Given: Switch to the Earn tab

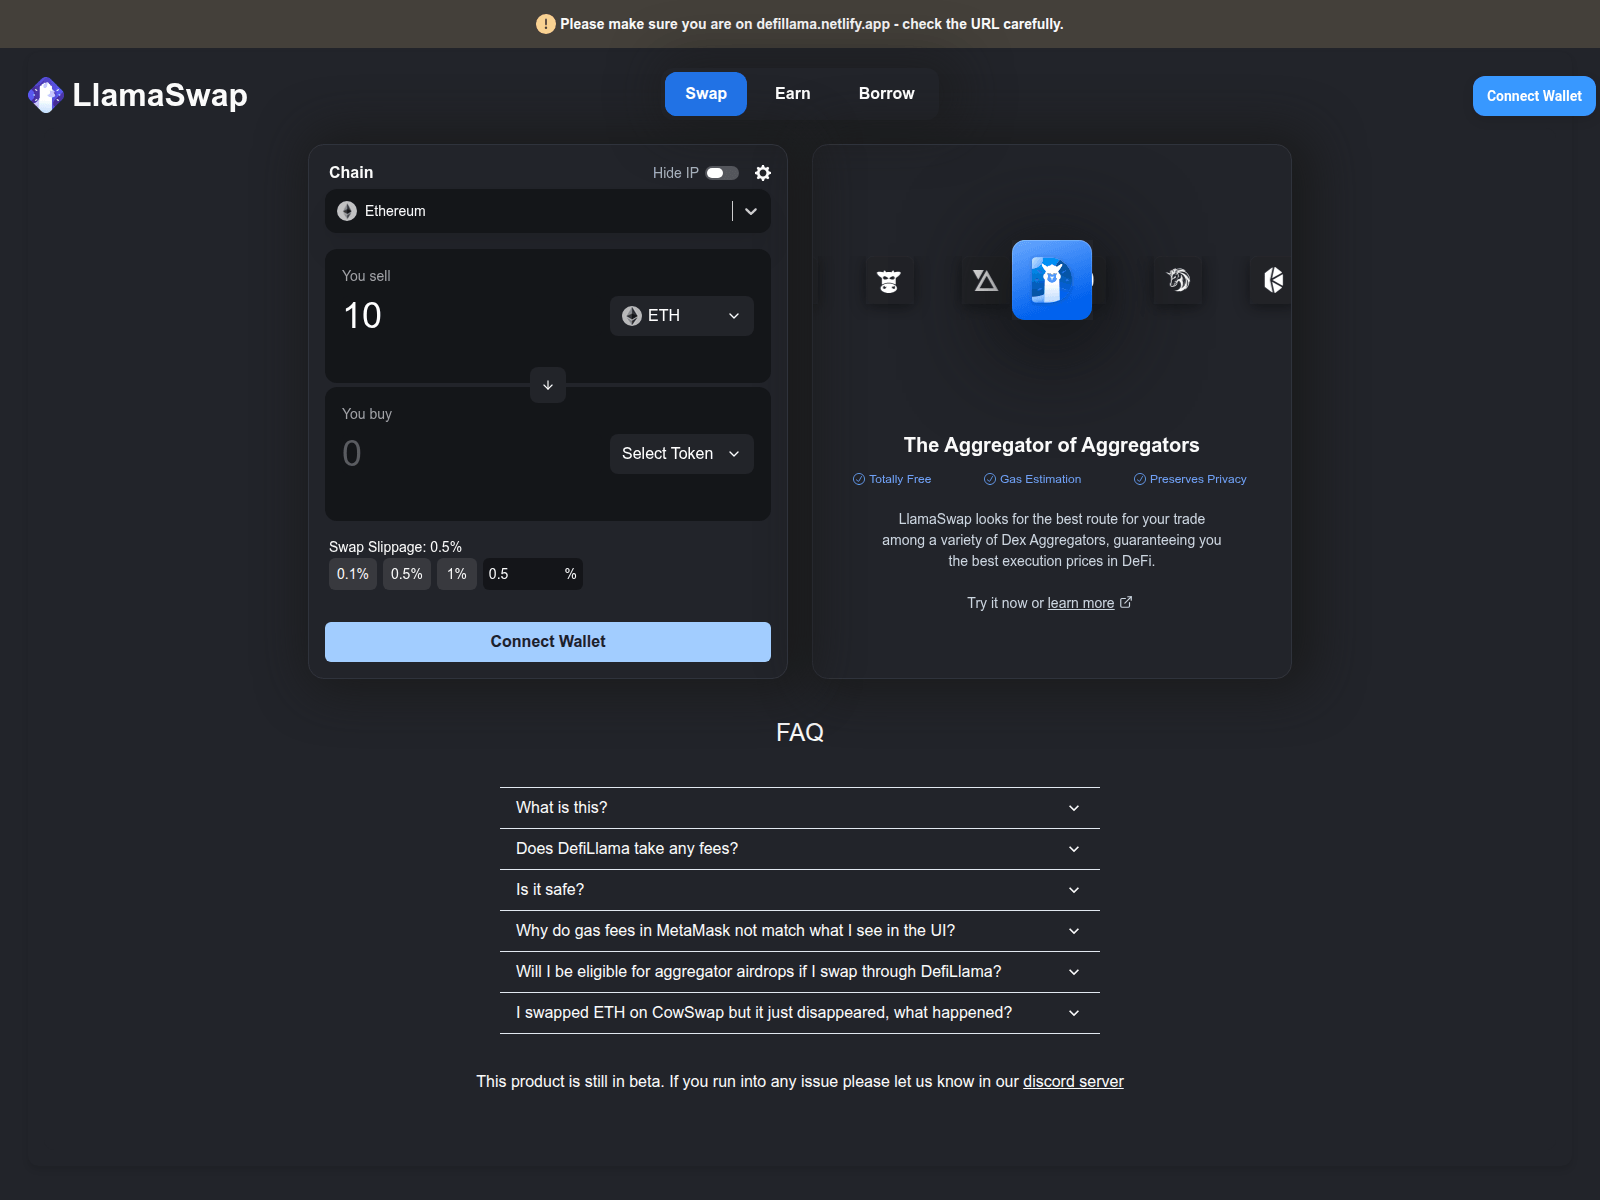Looking at the screenshot, I should click(x=793, y=94).
